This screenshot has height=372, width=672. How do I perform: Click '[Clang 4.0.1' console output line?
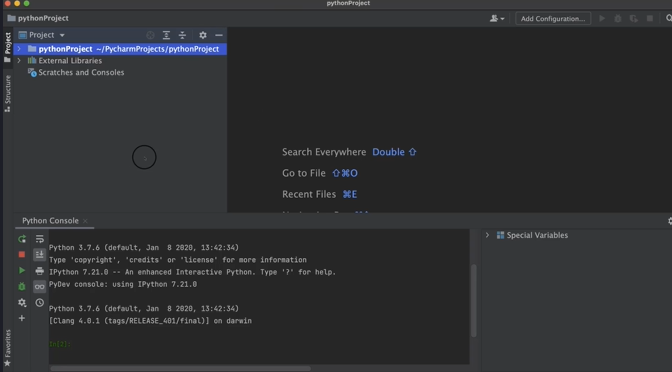click(x=150, y=321)
